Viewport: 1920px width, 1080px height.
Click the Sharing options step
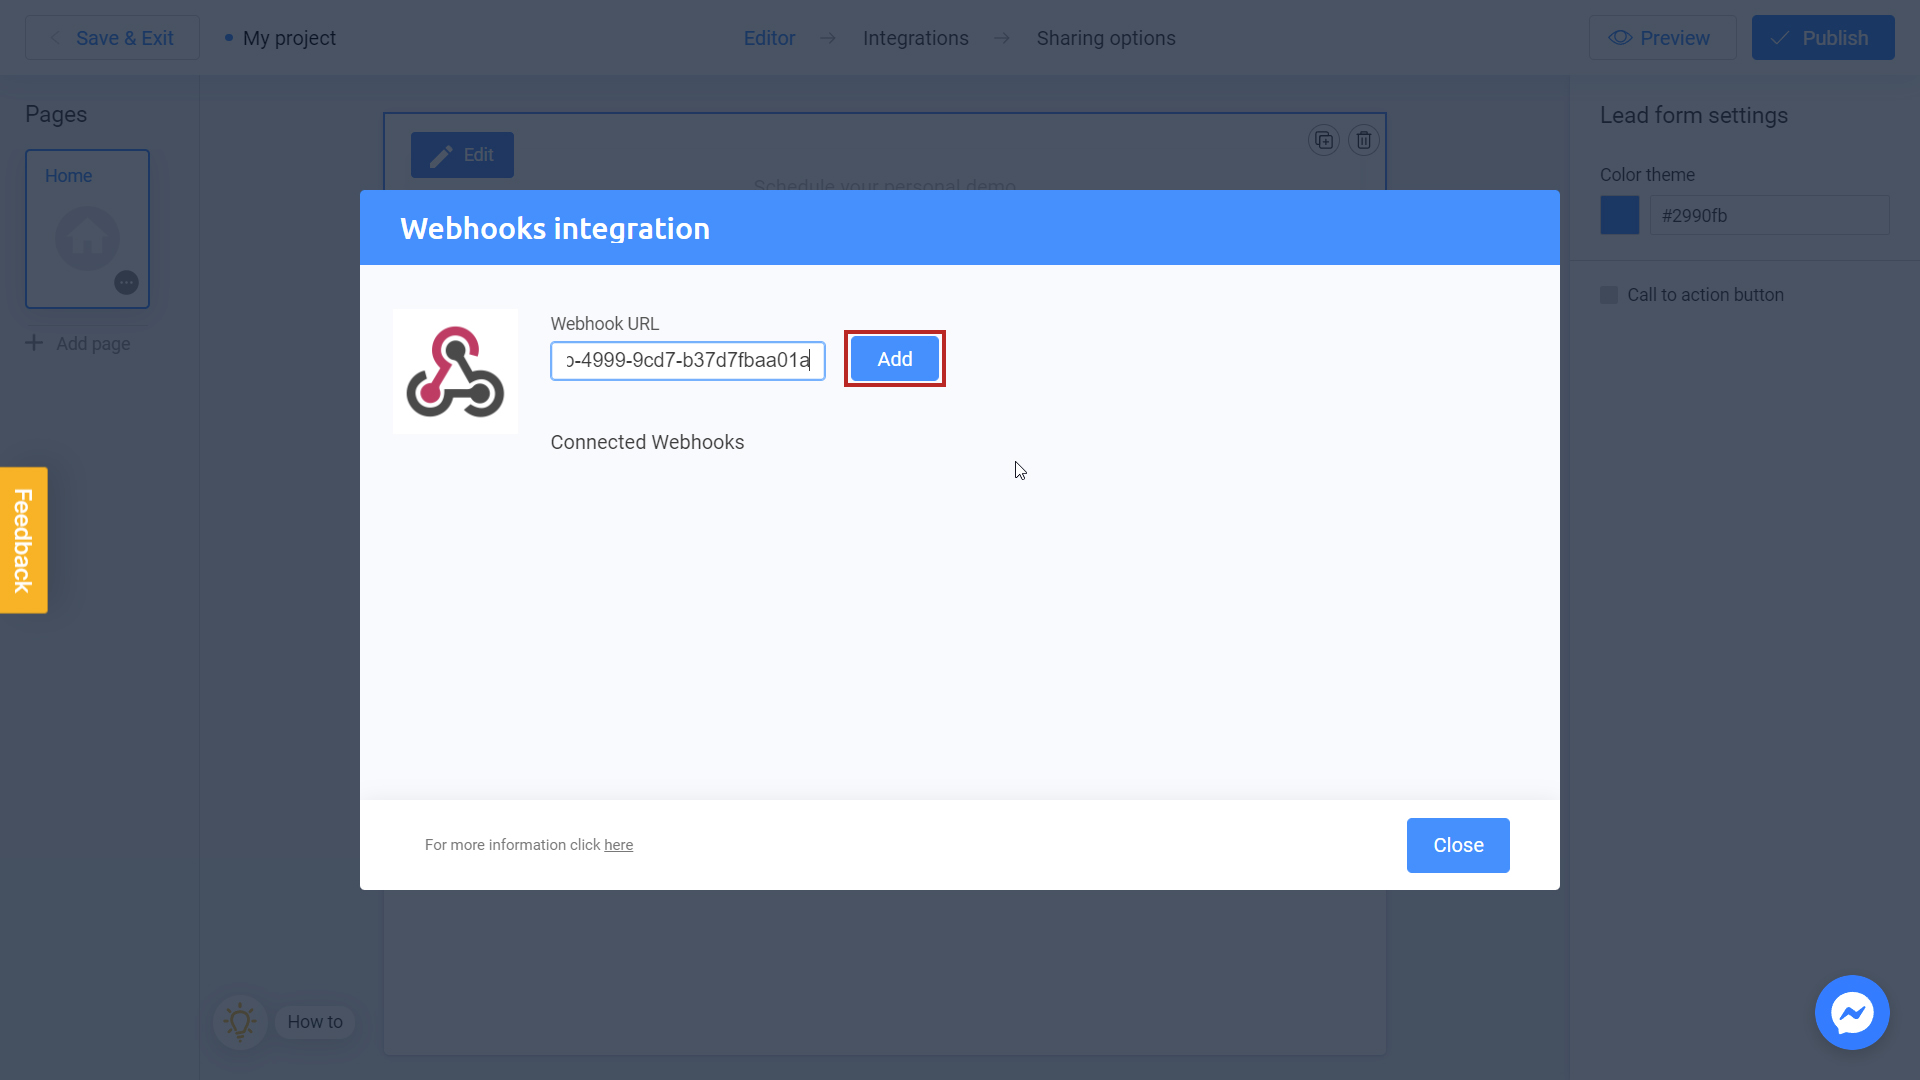click(1105, 37)
